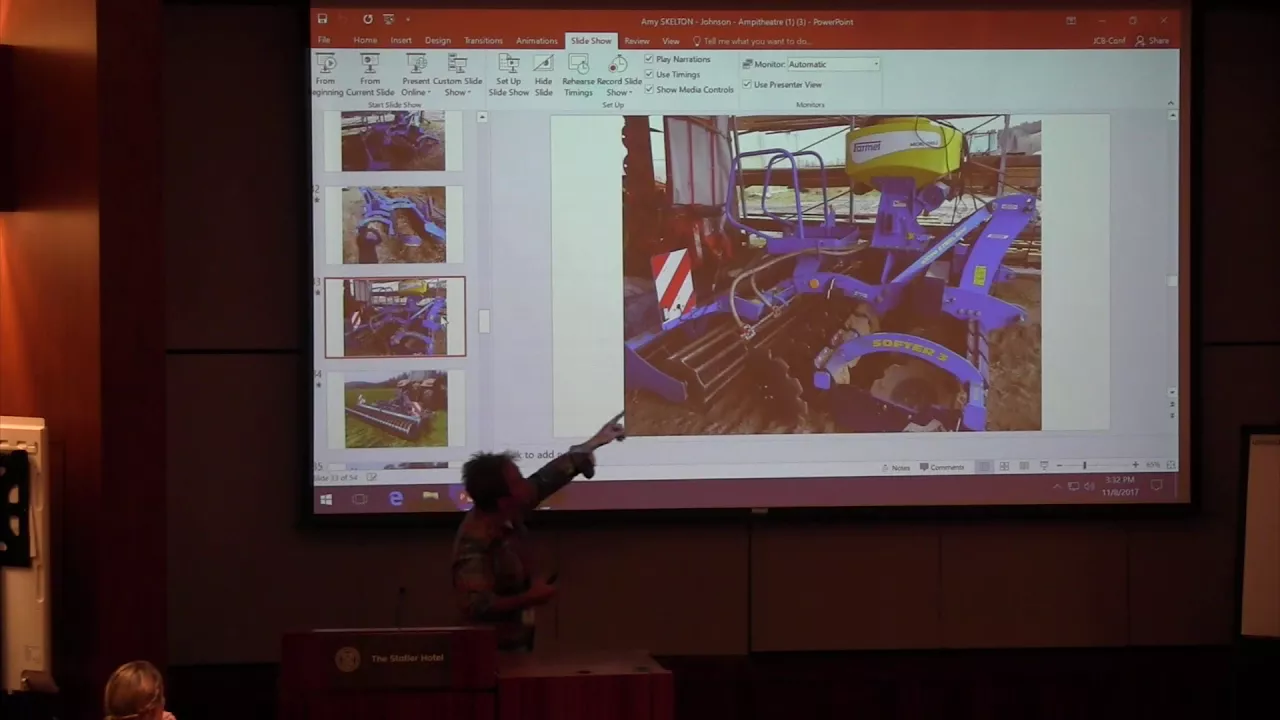Start Slide Show from status bar icon
The height and width of the screenshot is (720, 1280).
(x=1044, y=466)
